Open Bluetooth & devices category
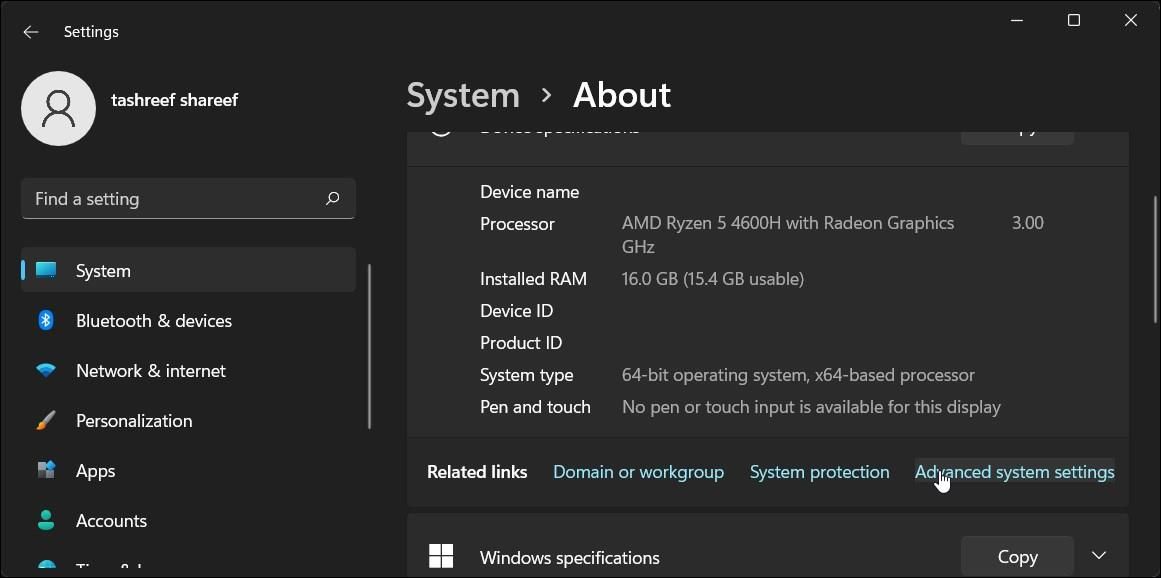 pyautogui.click(x=189, y=320)
